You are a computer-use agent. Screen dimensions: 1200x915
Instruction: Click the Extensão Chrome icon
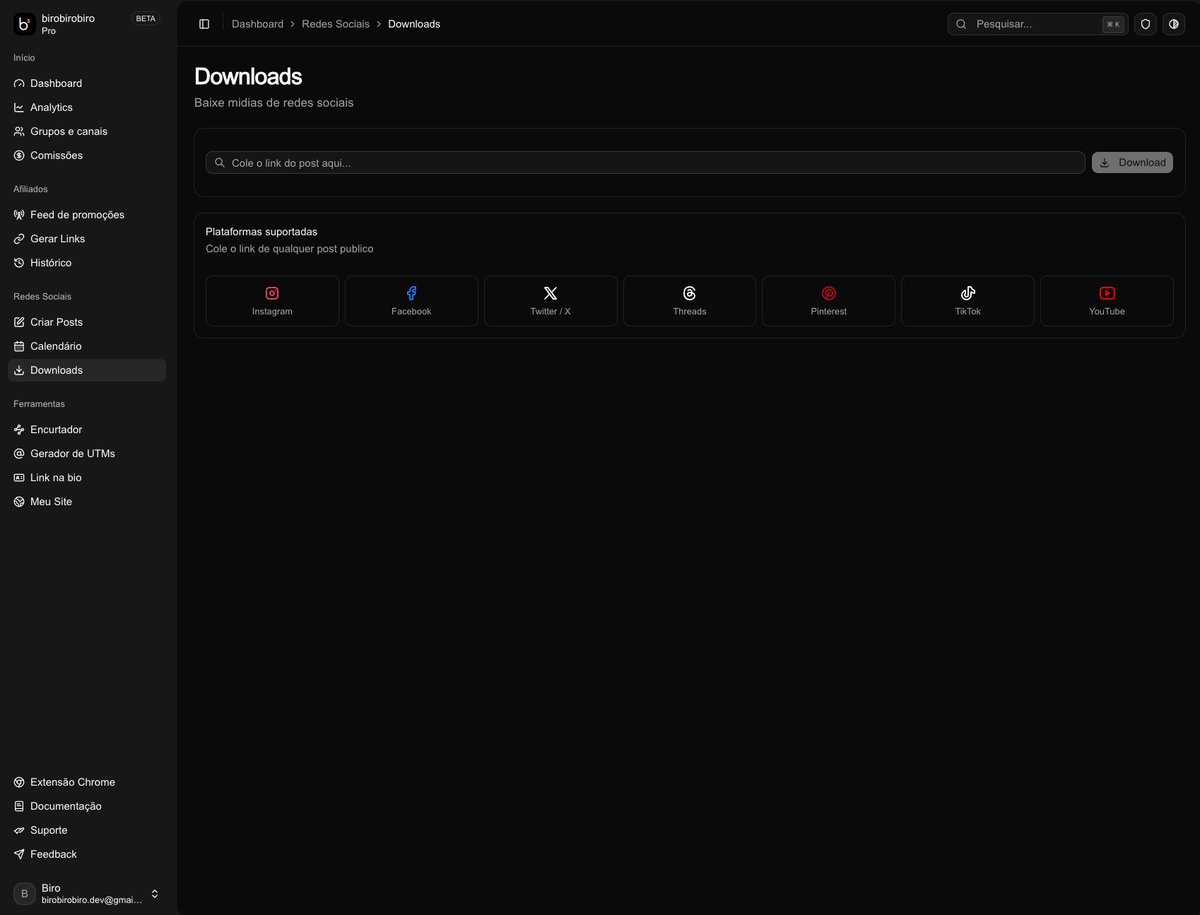(x=19, y=782)
